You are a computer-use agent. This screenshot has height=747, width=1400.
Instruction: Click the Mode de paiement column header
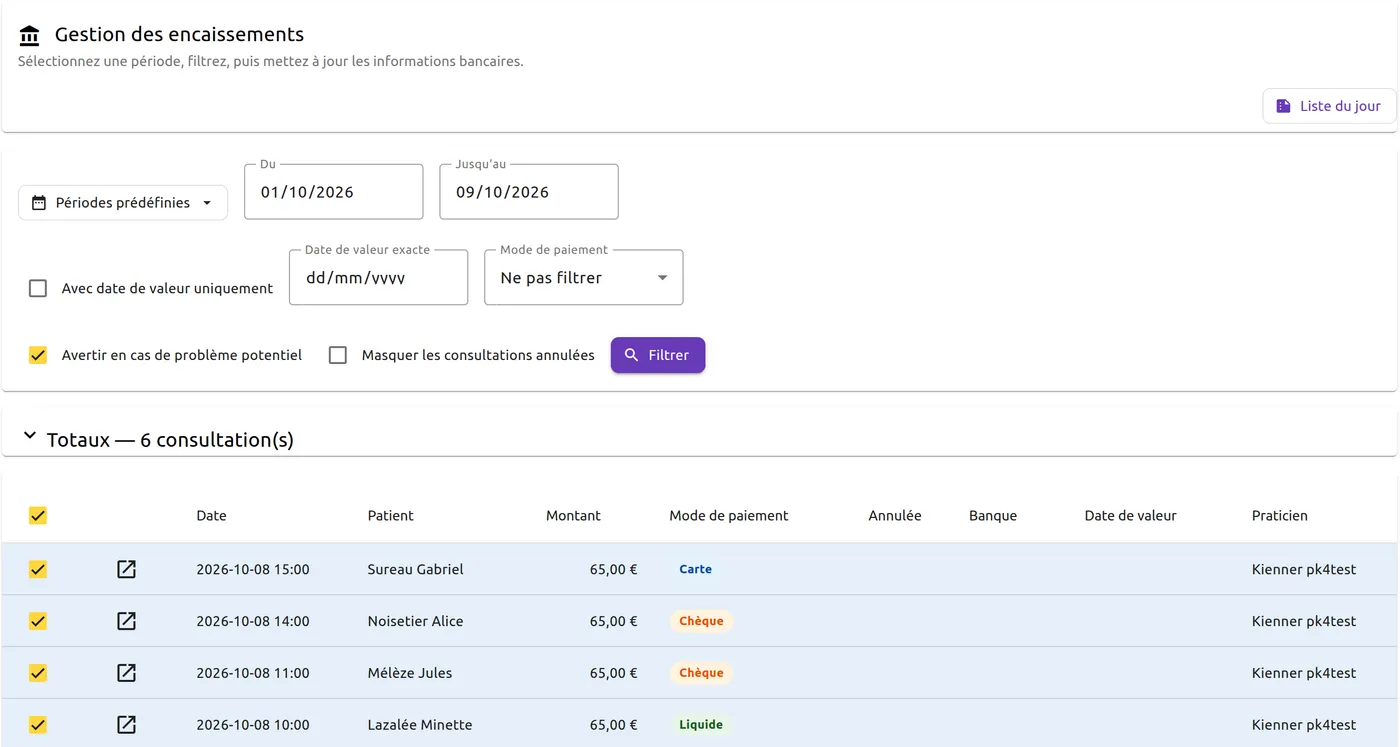click(x=729, y=516)
